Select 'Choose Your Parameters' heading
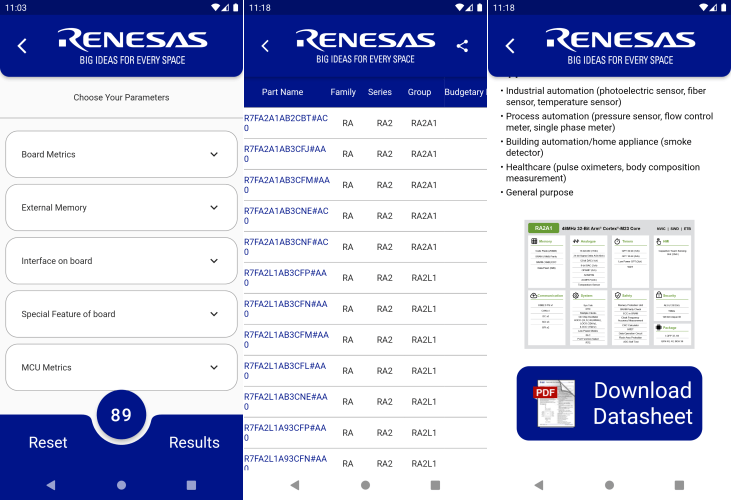The height and width of the screenshot is (500, 731). click(x=121, y=97)
